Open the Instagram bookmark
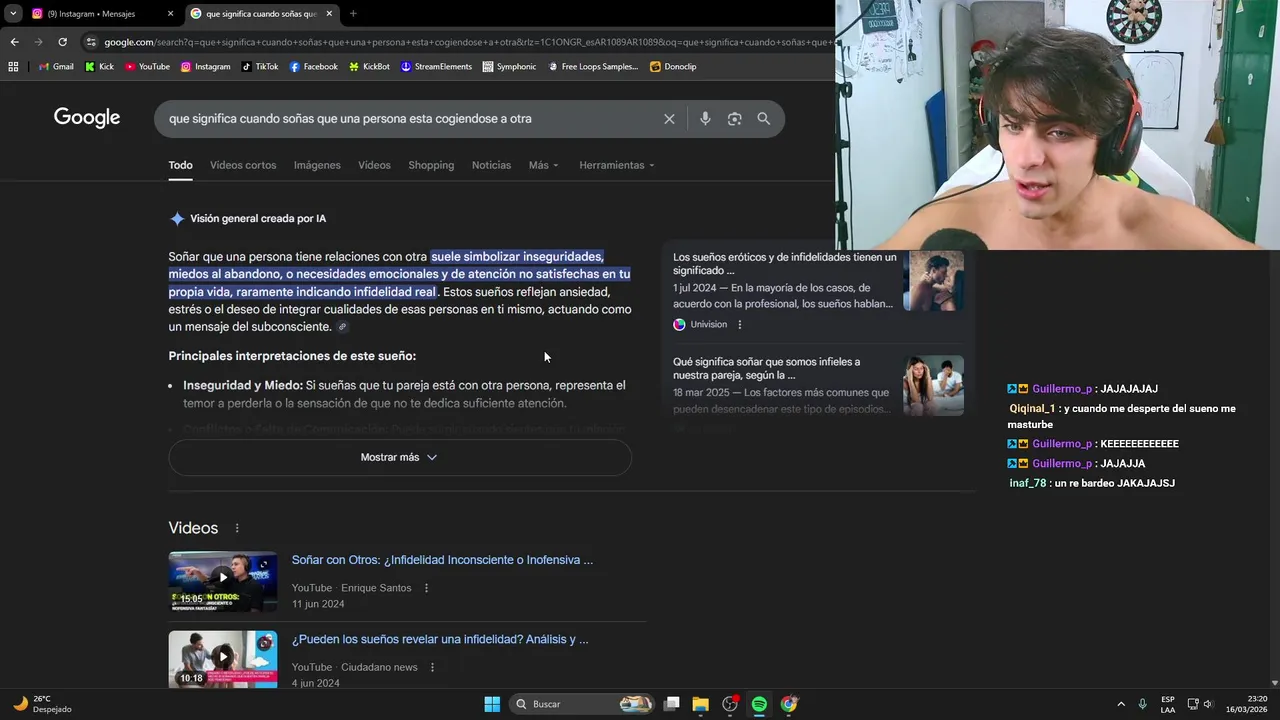The width and height of the screenshot is (1280, 720). [205, 67]
